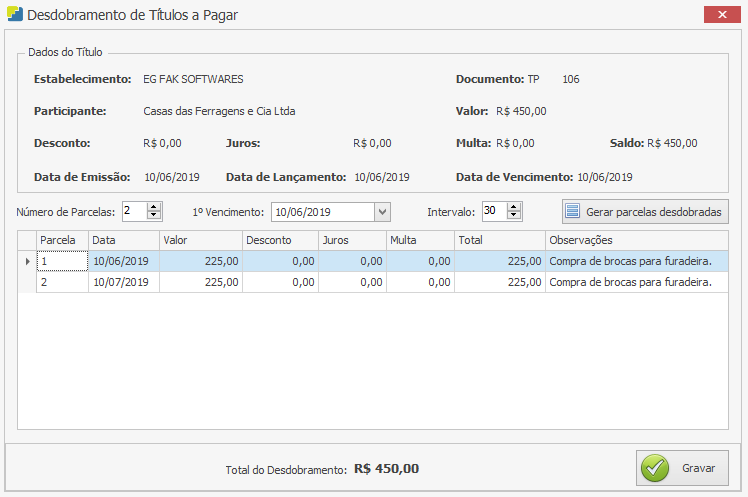
Task: Click the Valor column header
Action: tap(200, 240)
